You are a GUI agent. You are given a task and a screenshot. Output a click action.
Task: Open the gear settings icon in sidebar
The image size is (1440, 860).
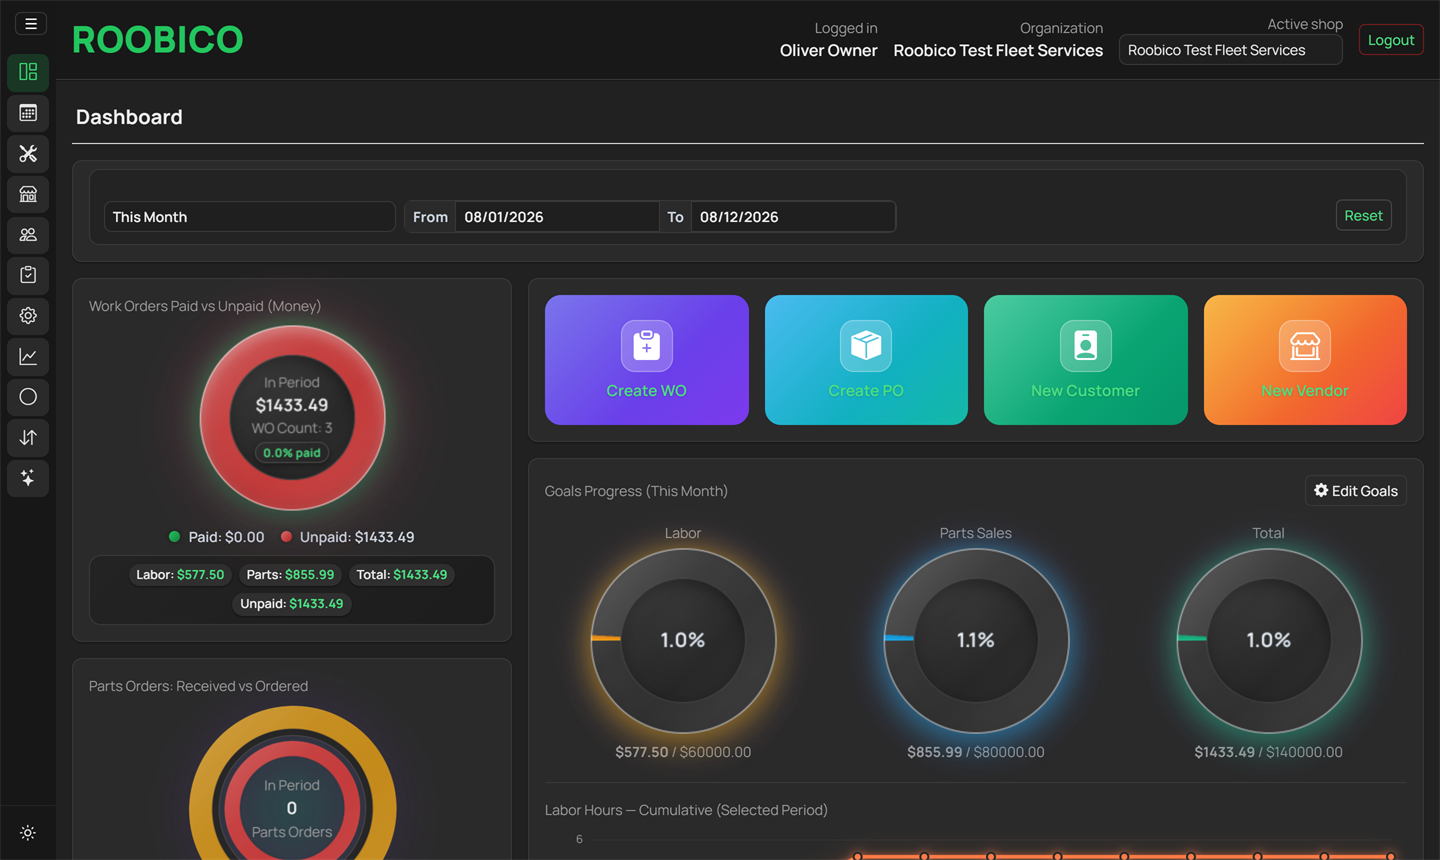(x=28, y=315)
